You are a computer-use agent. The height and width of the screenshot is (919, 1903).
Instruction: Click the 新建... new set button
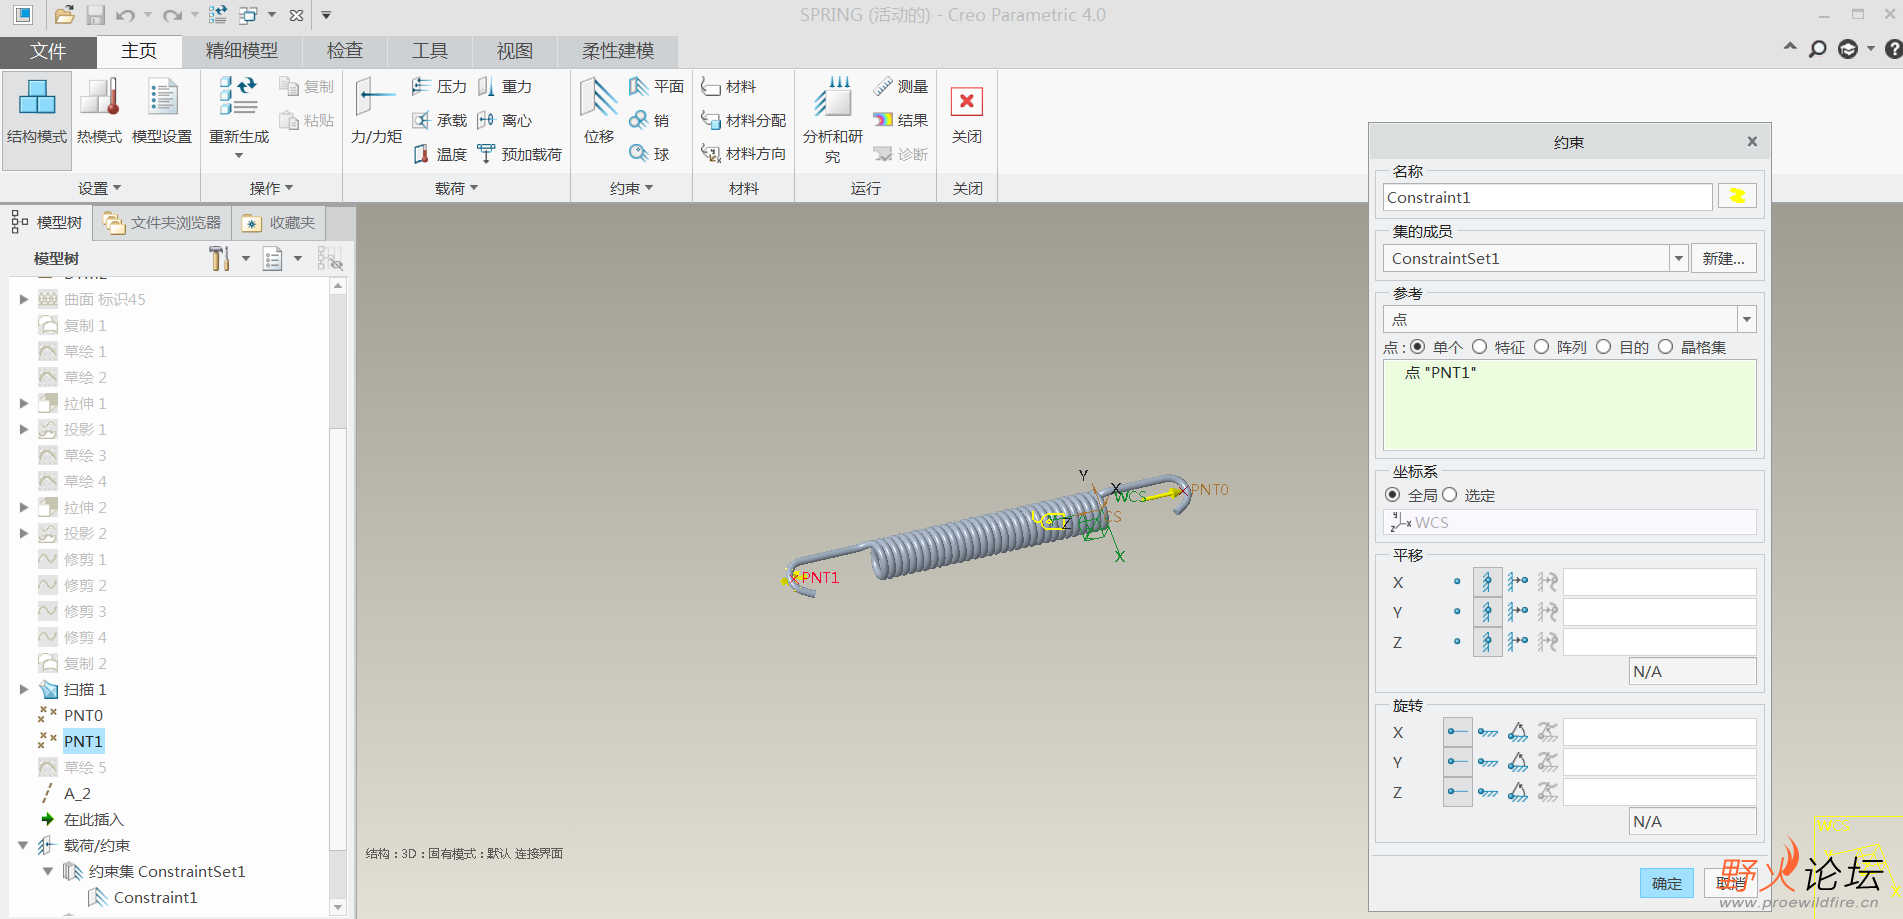click(x=1723, y=259)
